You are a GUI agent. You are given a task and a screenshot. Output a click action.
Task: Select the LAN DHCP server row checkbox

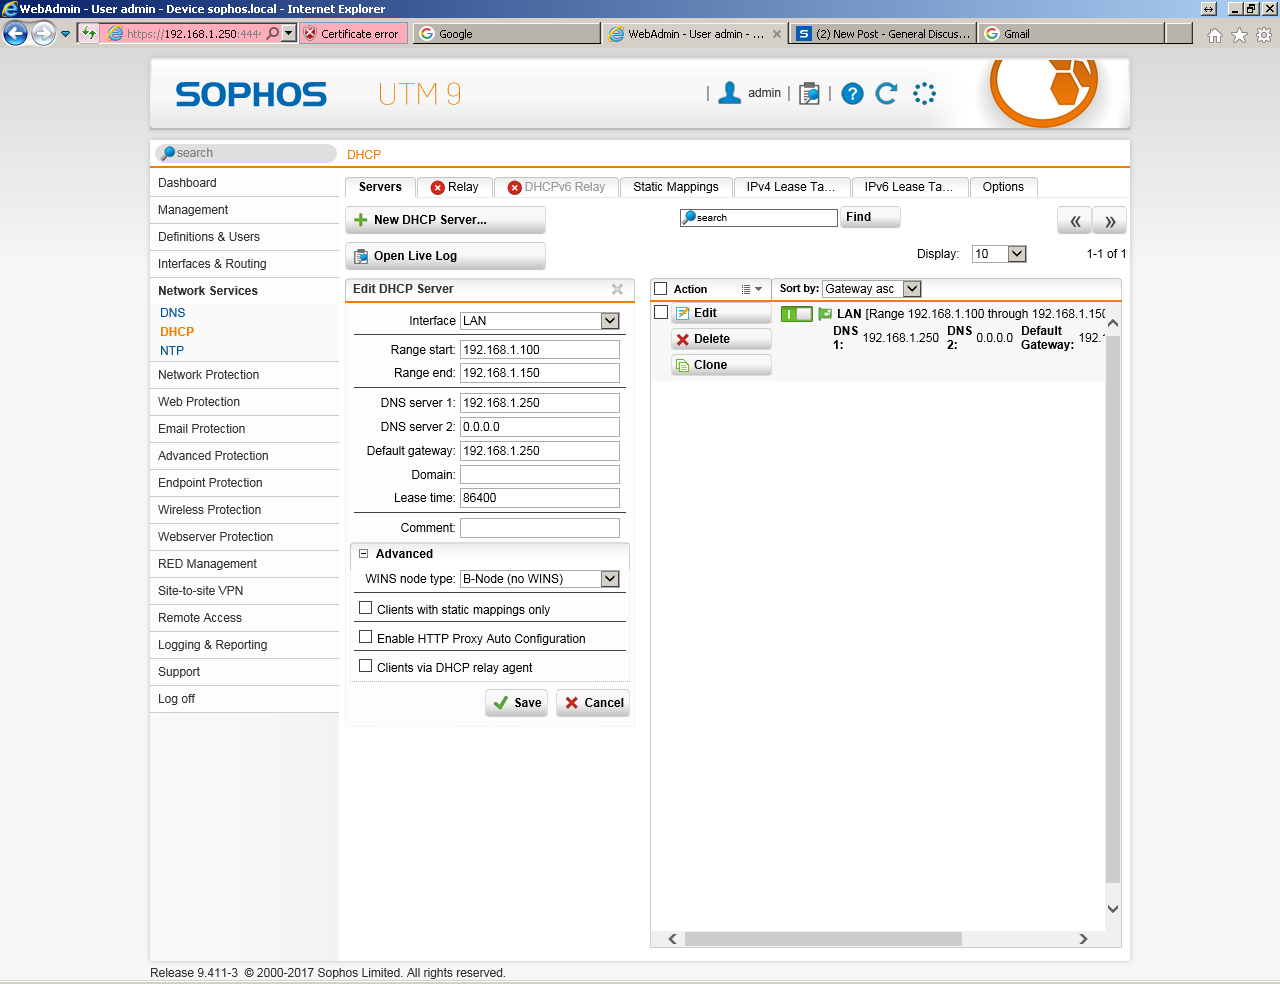[661, 312]
